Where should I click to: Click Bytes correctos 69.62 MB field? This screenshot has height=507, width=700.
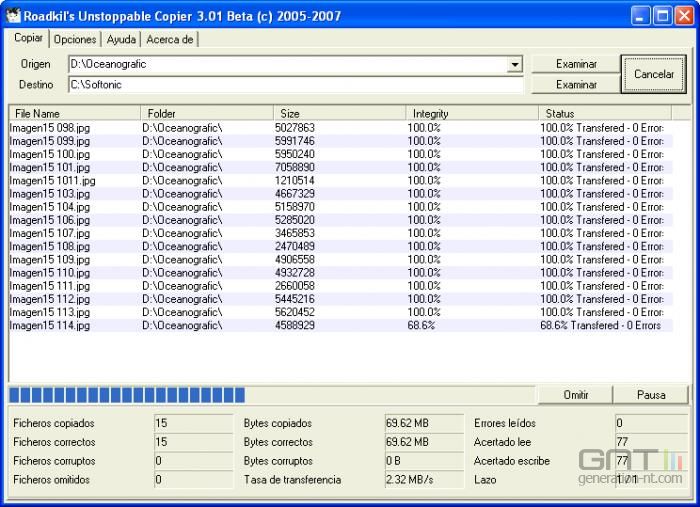(424, 442)
